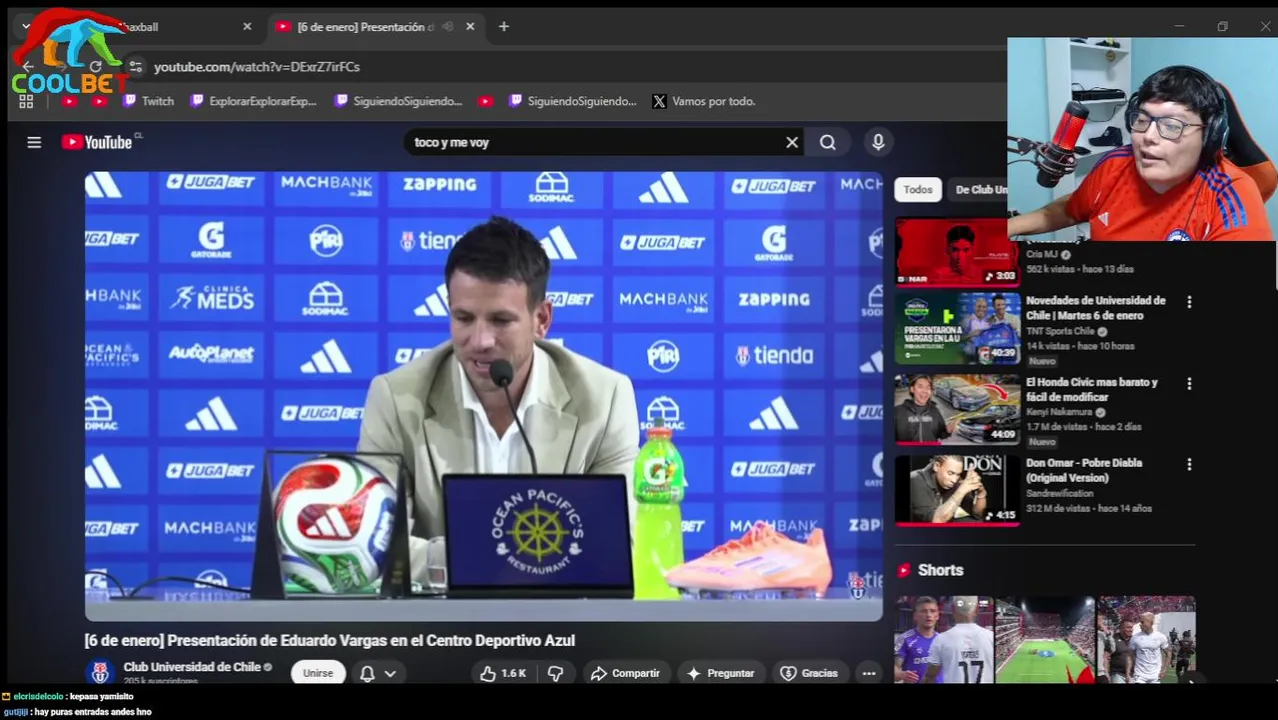The width and height of the screenshot is (1278, 720).
Task: Open the first SiguiendoSiguiendo bookmark
Action: [398, 101]
